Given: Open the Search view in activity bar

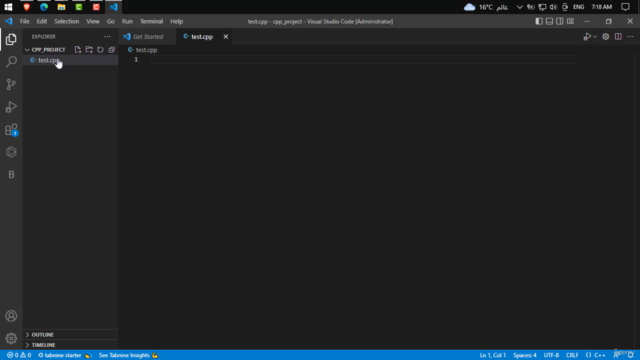Looking at the screenshot, I should point(11,62).
